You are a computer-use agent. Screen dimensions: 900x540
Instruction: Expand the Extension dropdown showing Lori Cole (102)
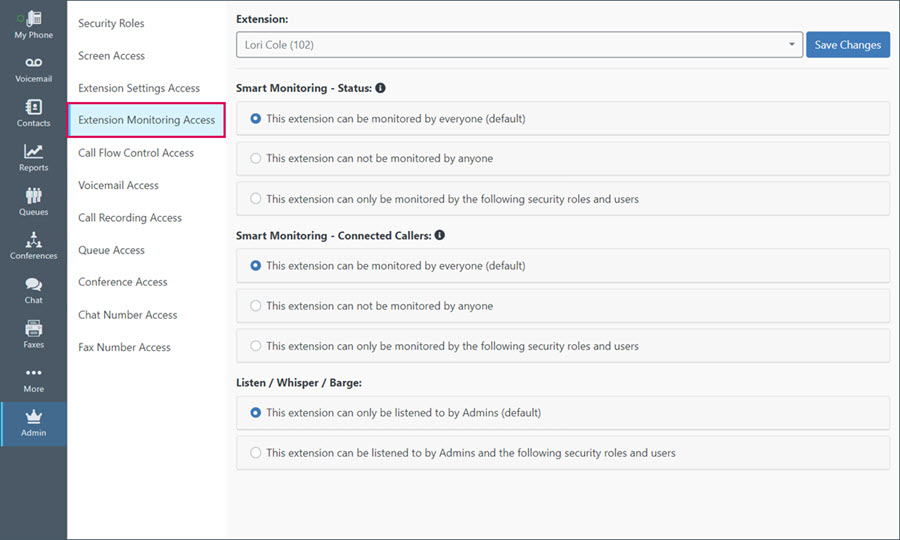(x=519, y=45)
